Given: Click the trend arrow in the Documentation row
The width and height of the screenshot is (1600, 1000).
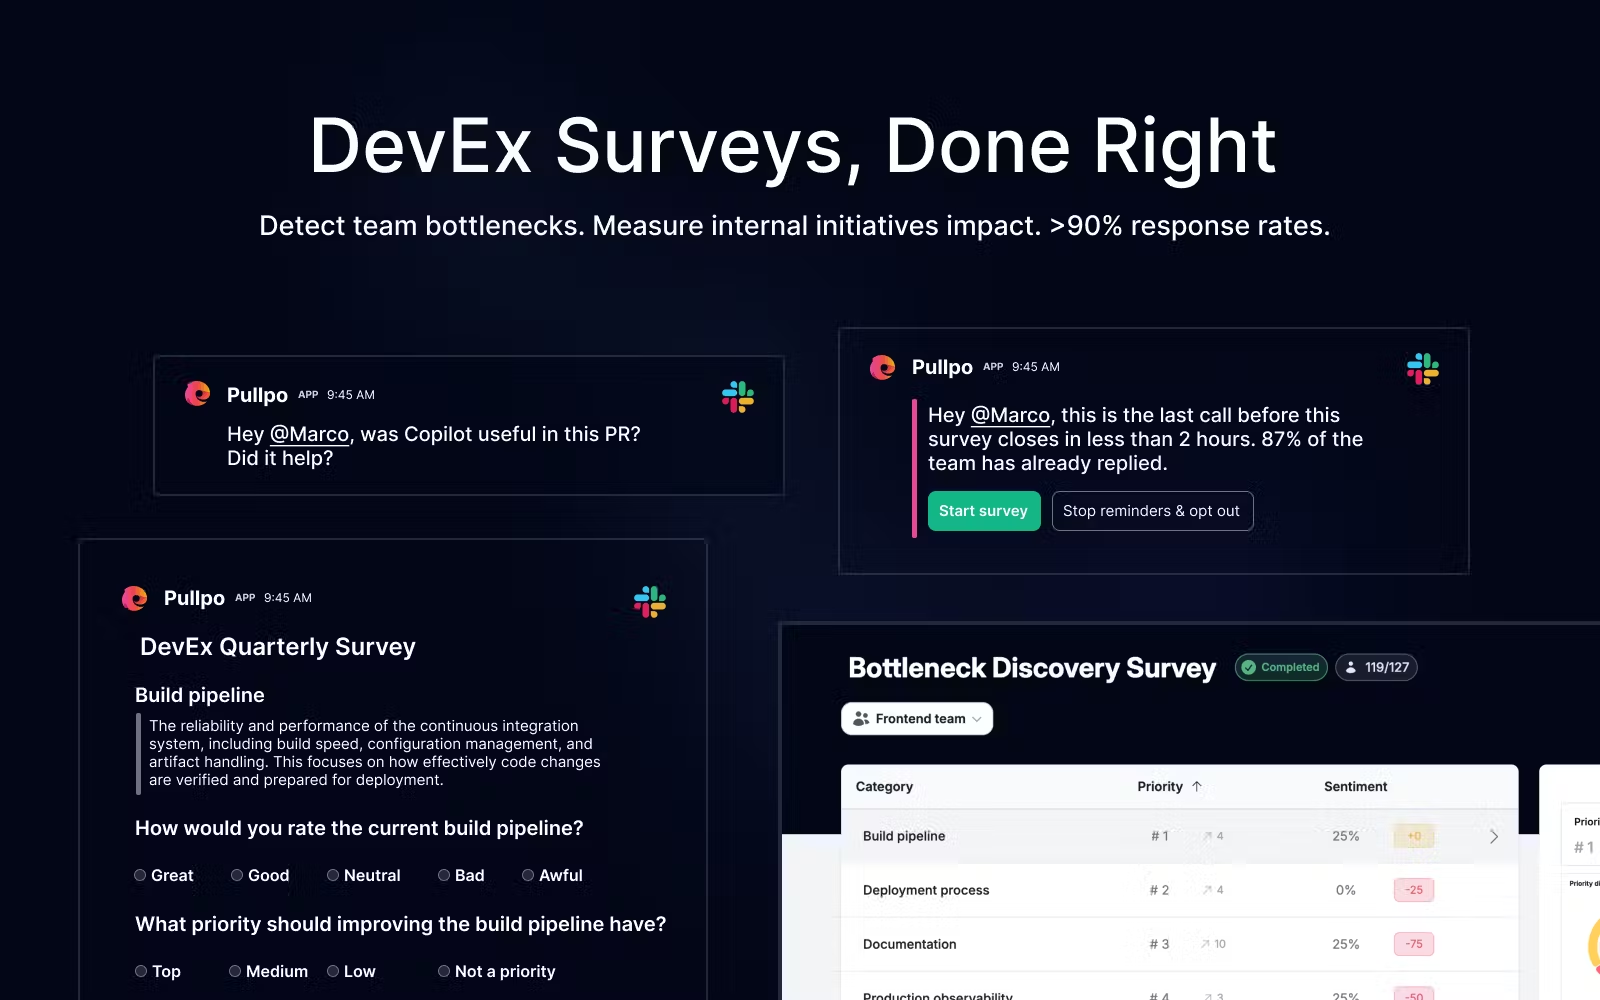Looking at the screenshot, I should click(x=1206, y=944).
